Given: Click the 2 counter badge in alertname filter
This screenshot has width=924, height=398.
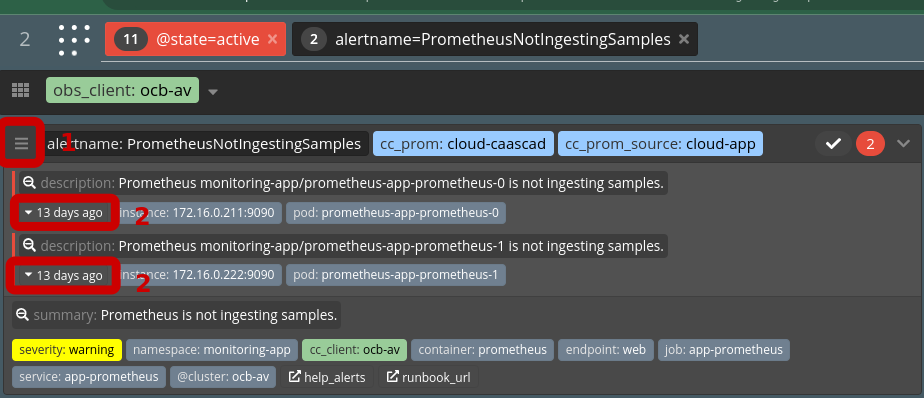Looking at the screenshot, I should [314, 40].
